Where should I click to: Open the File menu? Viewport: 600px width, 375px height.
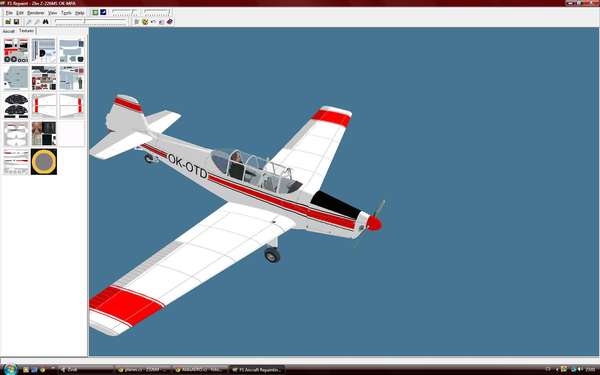pyautogui.click(x=9, y=13)
